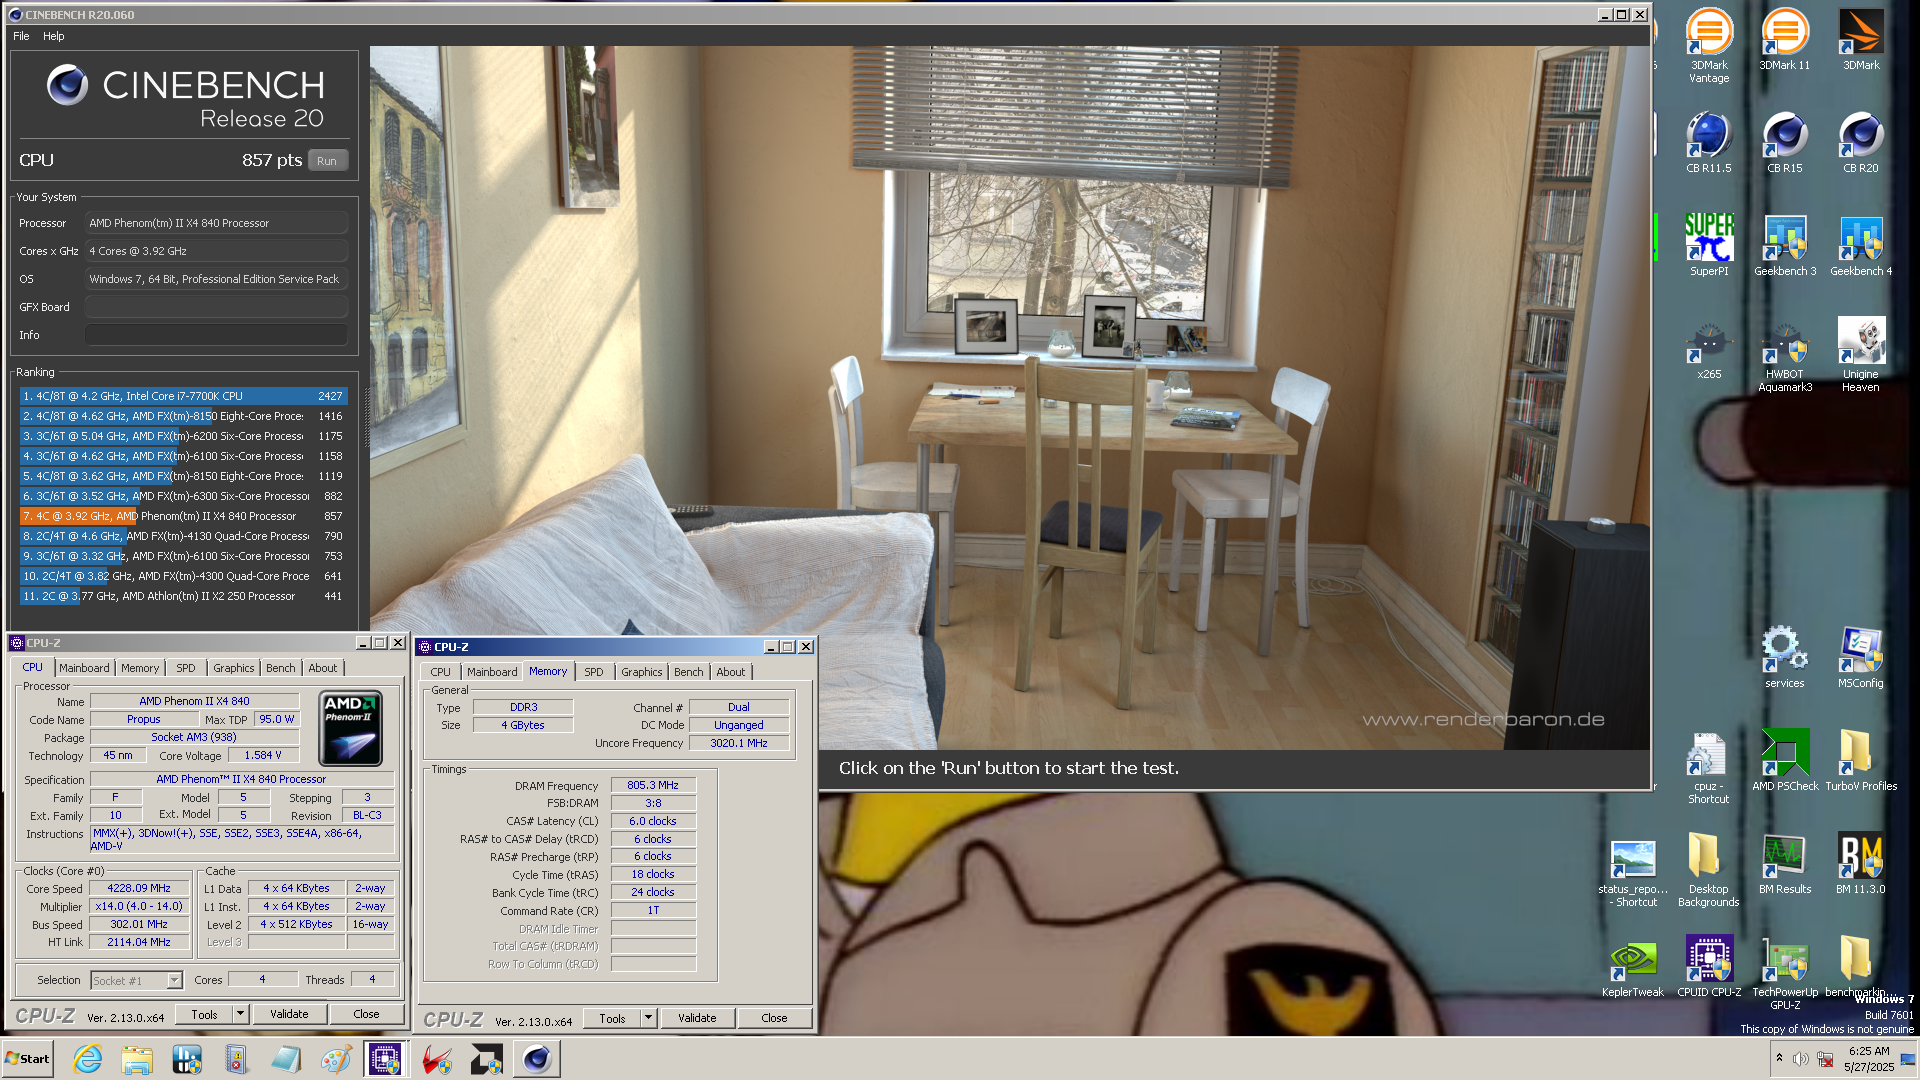
Task: Open About tab in left CPU-Z window
Action: (x=322, y=668)
